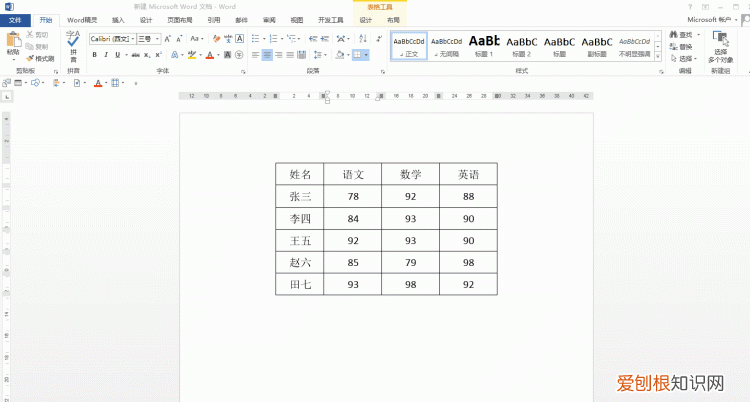This screenshot has height=402, width=750.
Task: Click the sort A-Z icon
Action: pyautogui.click(x=363, y=39)
